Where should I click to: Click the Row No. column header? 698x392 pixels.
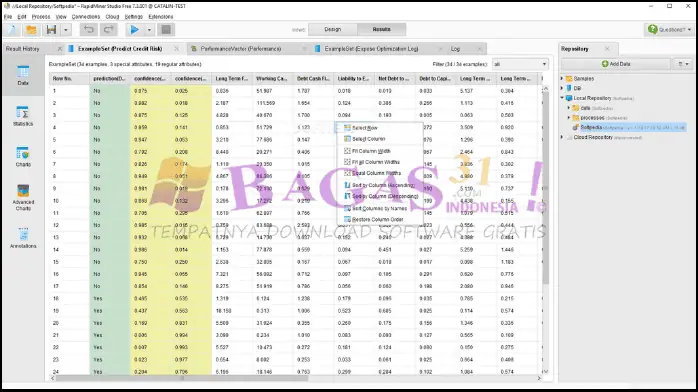tap(69, 79)
